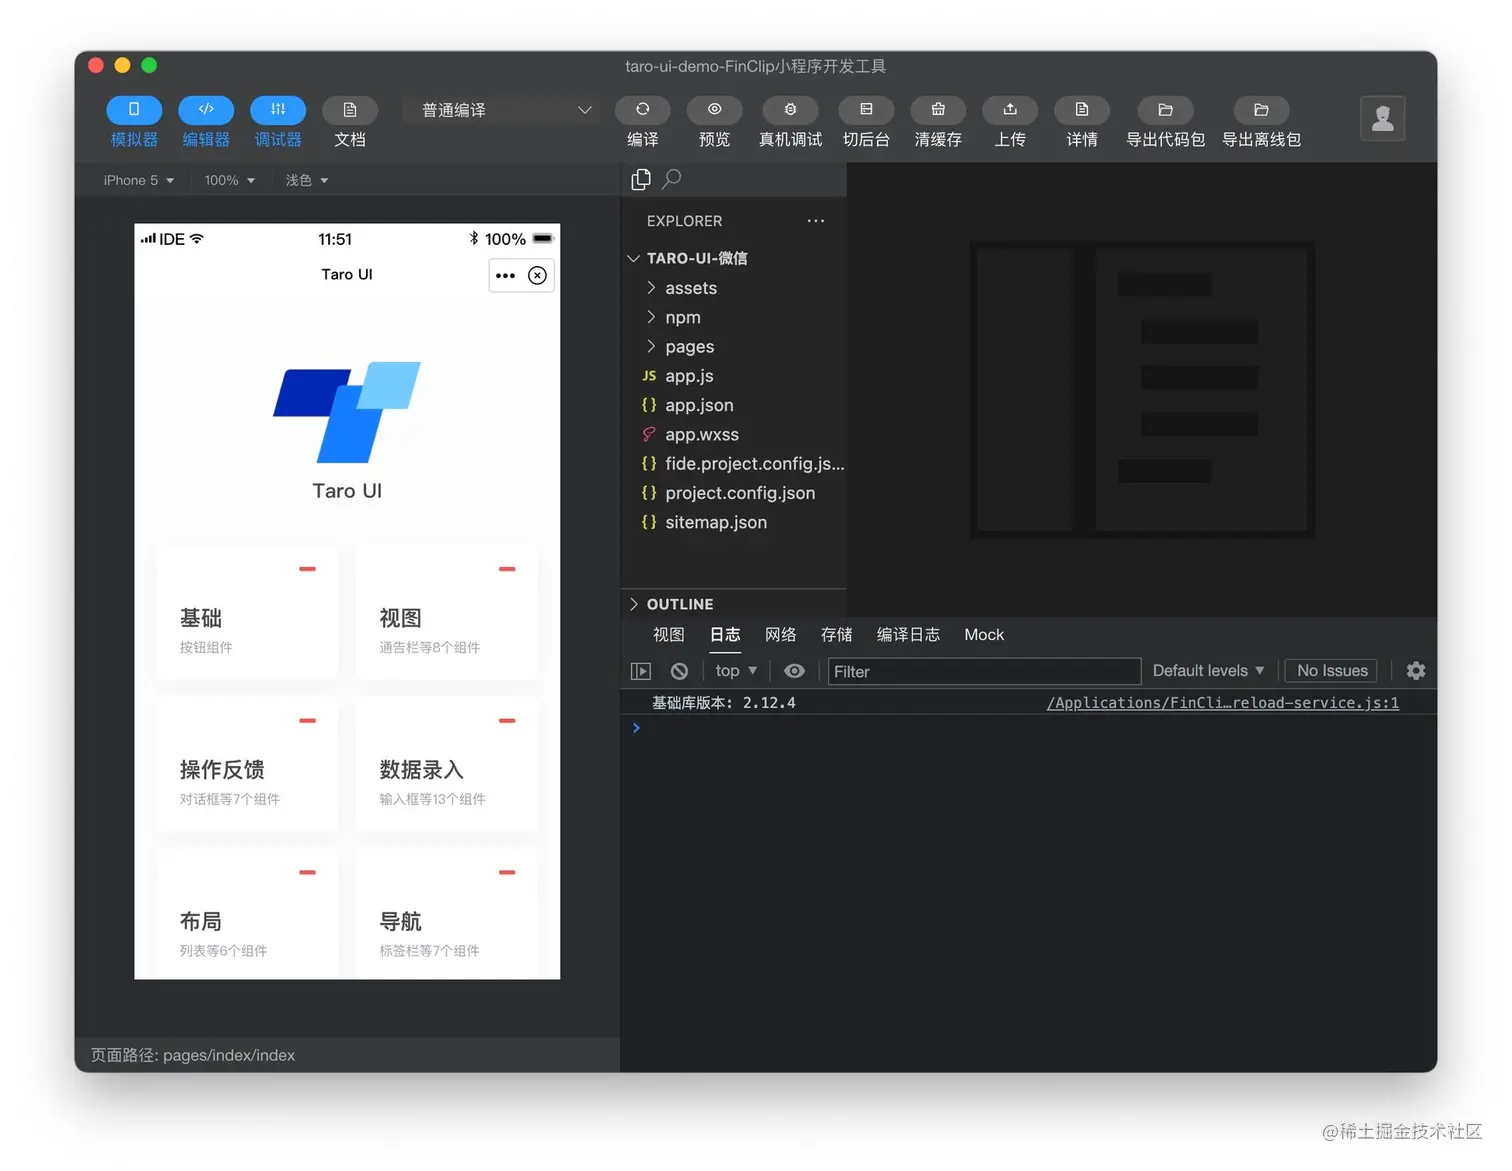Open sitemap.json file
1512x1171 pixels.
[x=734, y=522]
